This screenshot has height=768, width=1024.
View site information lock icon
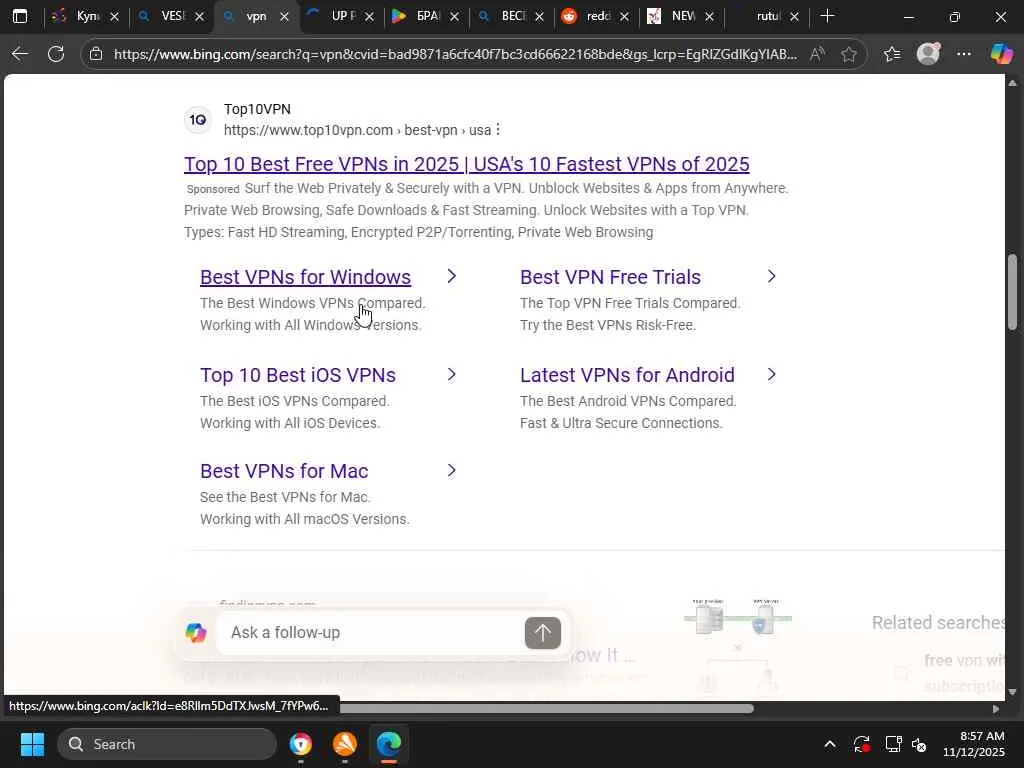click(96, 54)
